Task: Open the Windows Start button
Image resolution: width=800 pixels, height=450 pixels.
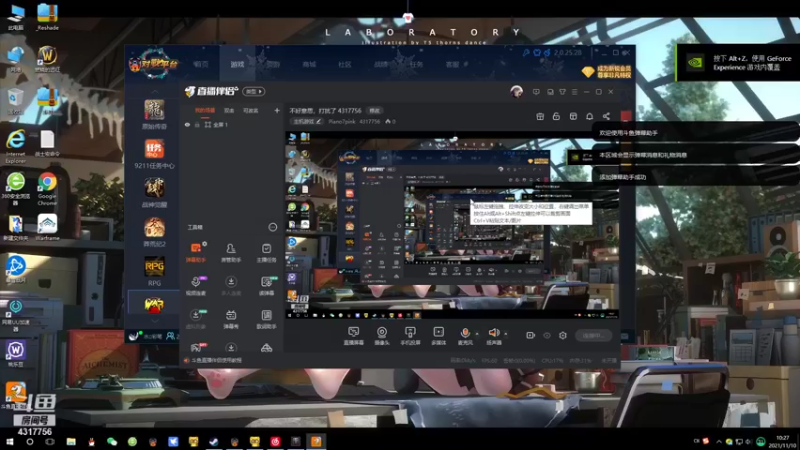Action: pyautogui.click(x=10, y=441)
